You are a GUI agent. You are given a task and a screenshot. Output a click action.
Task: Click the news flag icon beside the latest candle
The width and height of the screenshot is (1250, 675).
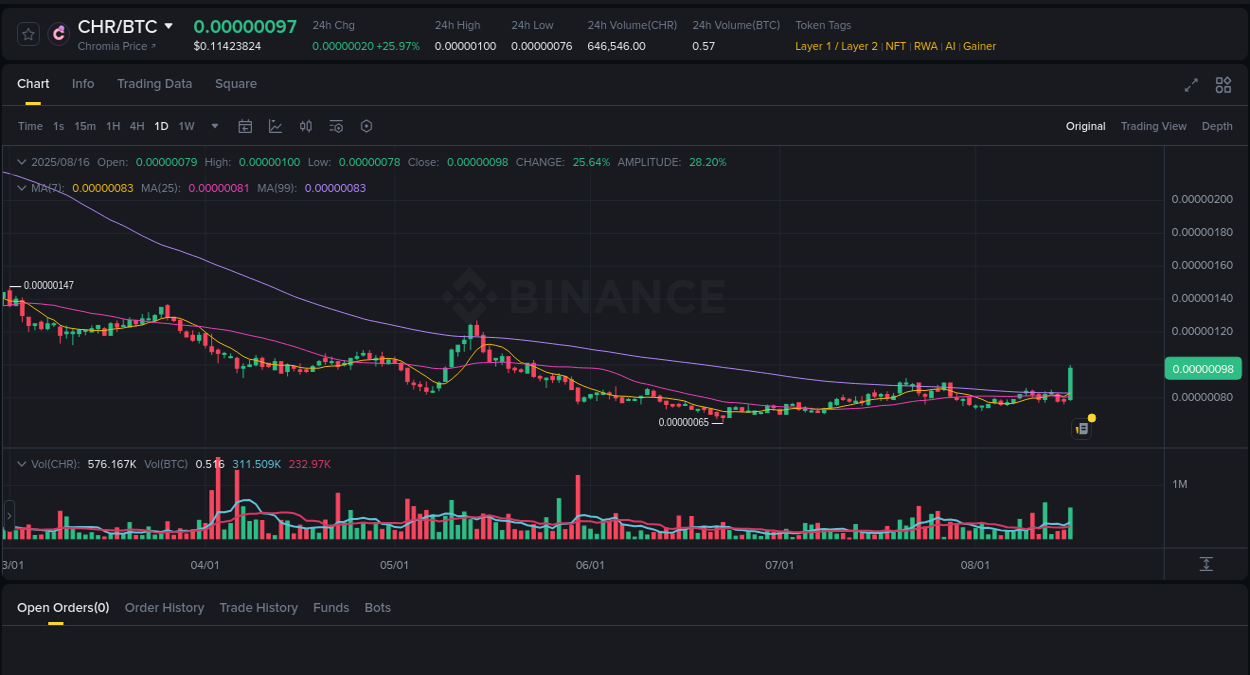[x=1081, y=429]
